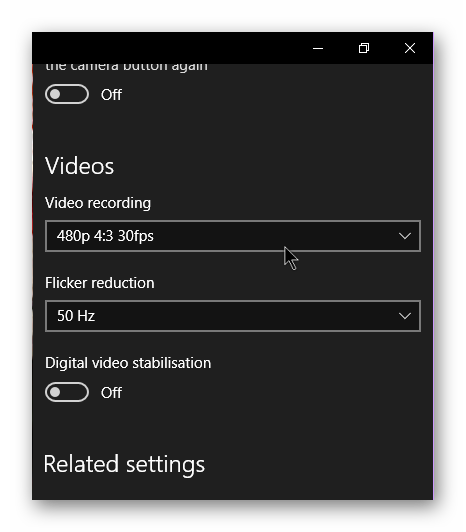Select the 50 Hz text value
Image resolution: width=466 pixels, height=532 pixels.
click(76, 316)
